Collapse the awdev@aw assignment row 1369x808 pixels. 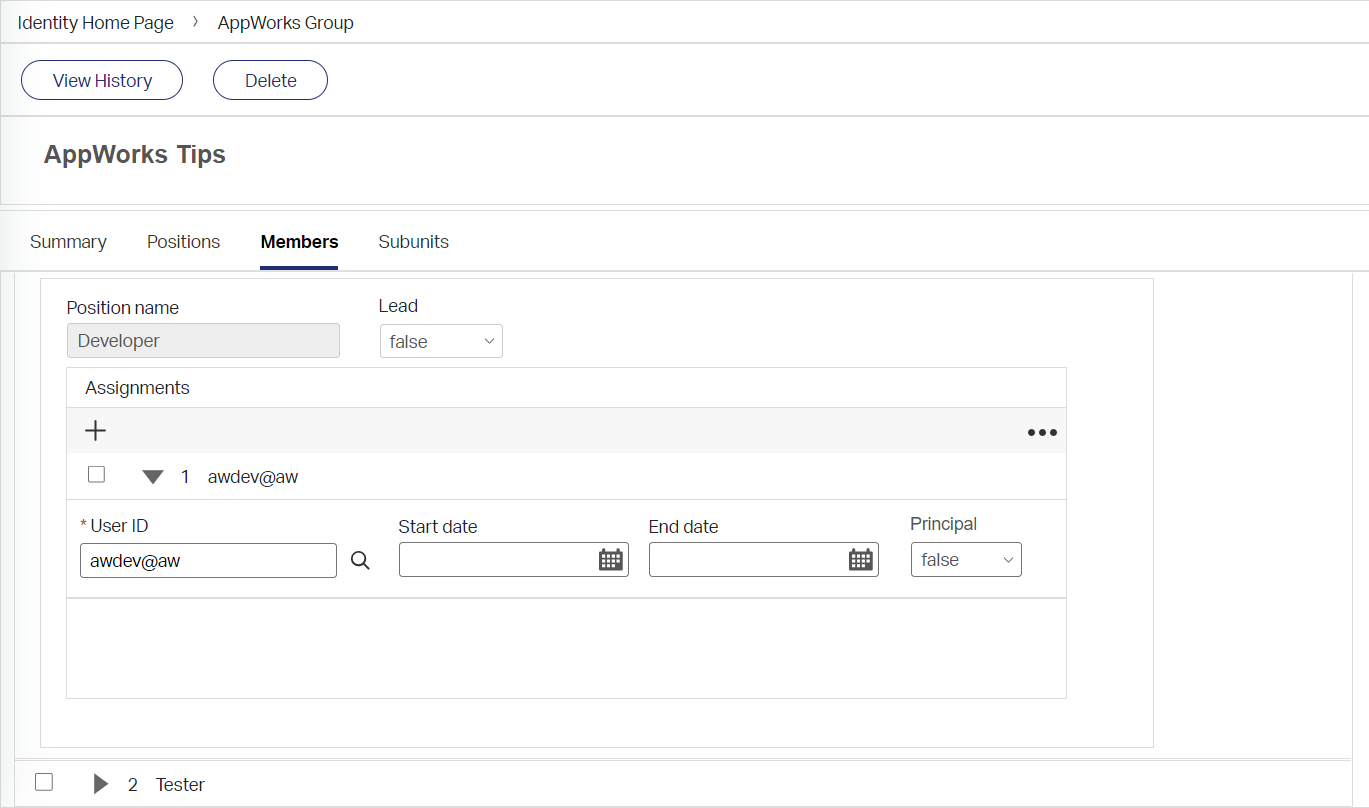(153, 477)
